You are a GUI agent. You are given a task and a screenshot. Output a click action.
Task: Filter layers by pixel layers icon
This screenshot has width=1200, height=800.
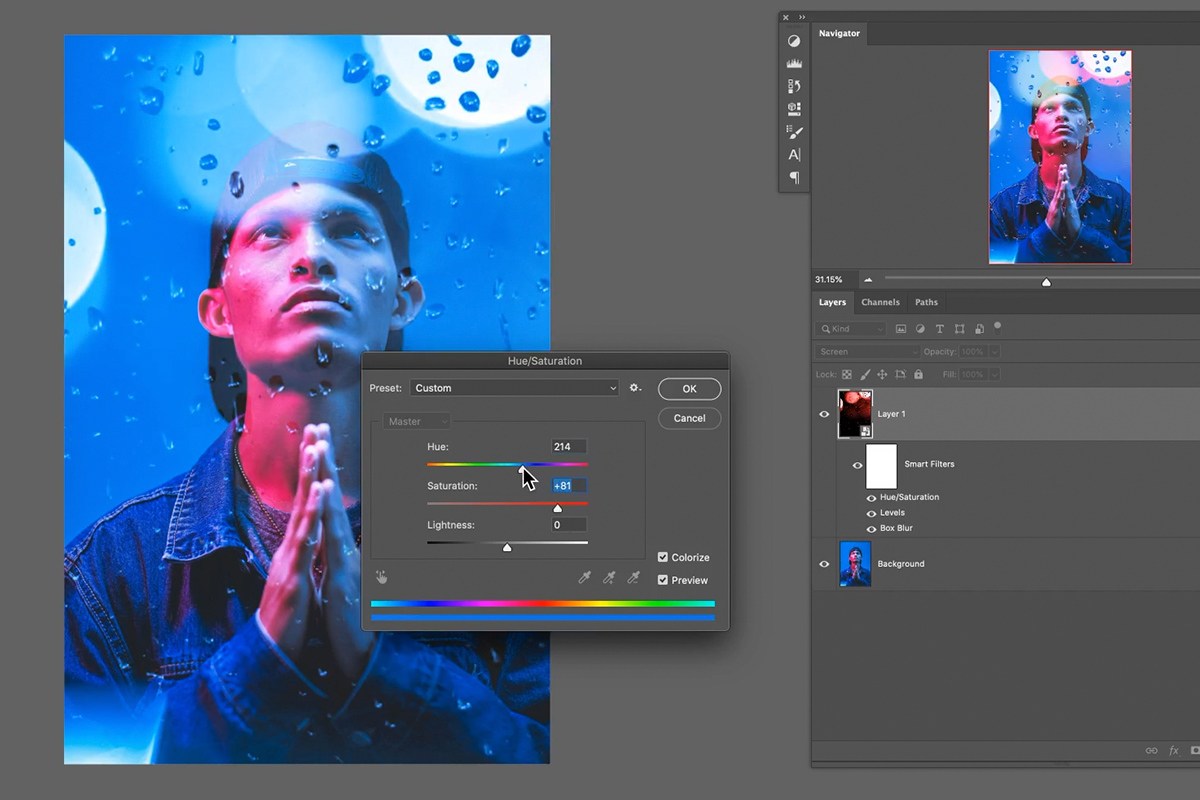tap(901, 329)
